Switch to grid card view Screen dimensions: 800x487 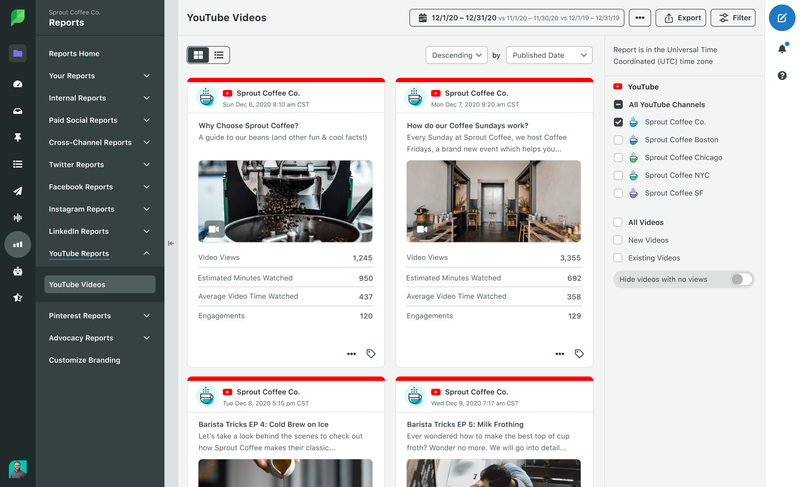pyautogui.click(x=198, y=55)
